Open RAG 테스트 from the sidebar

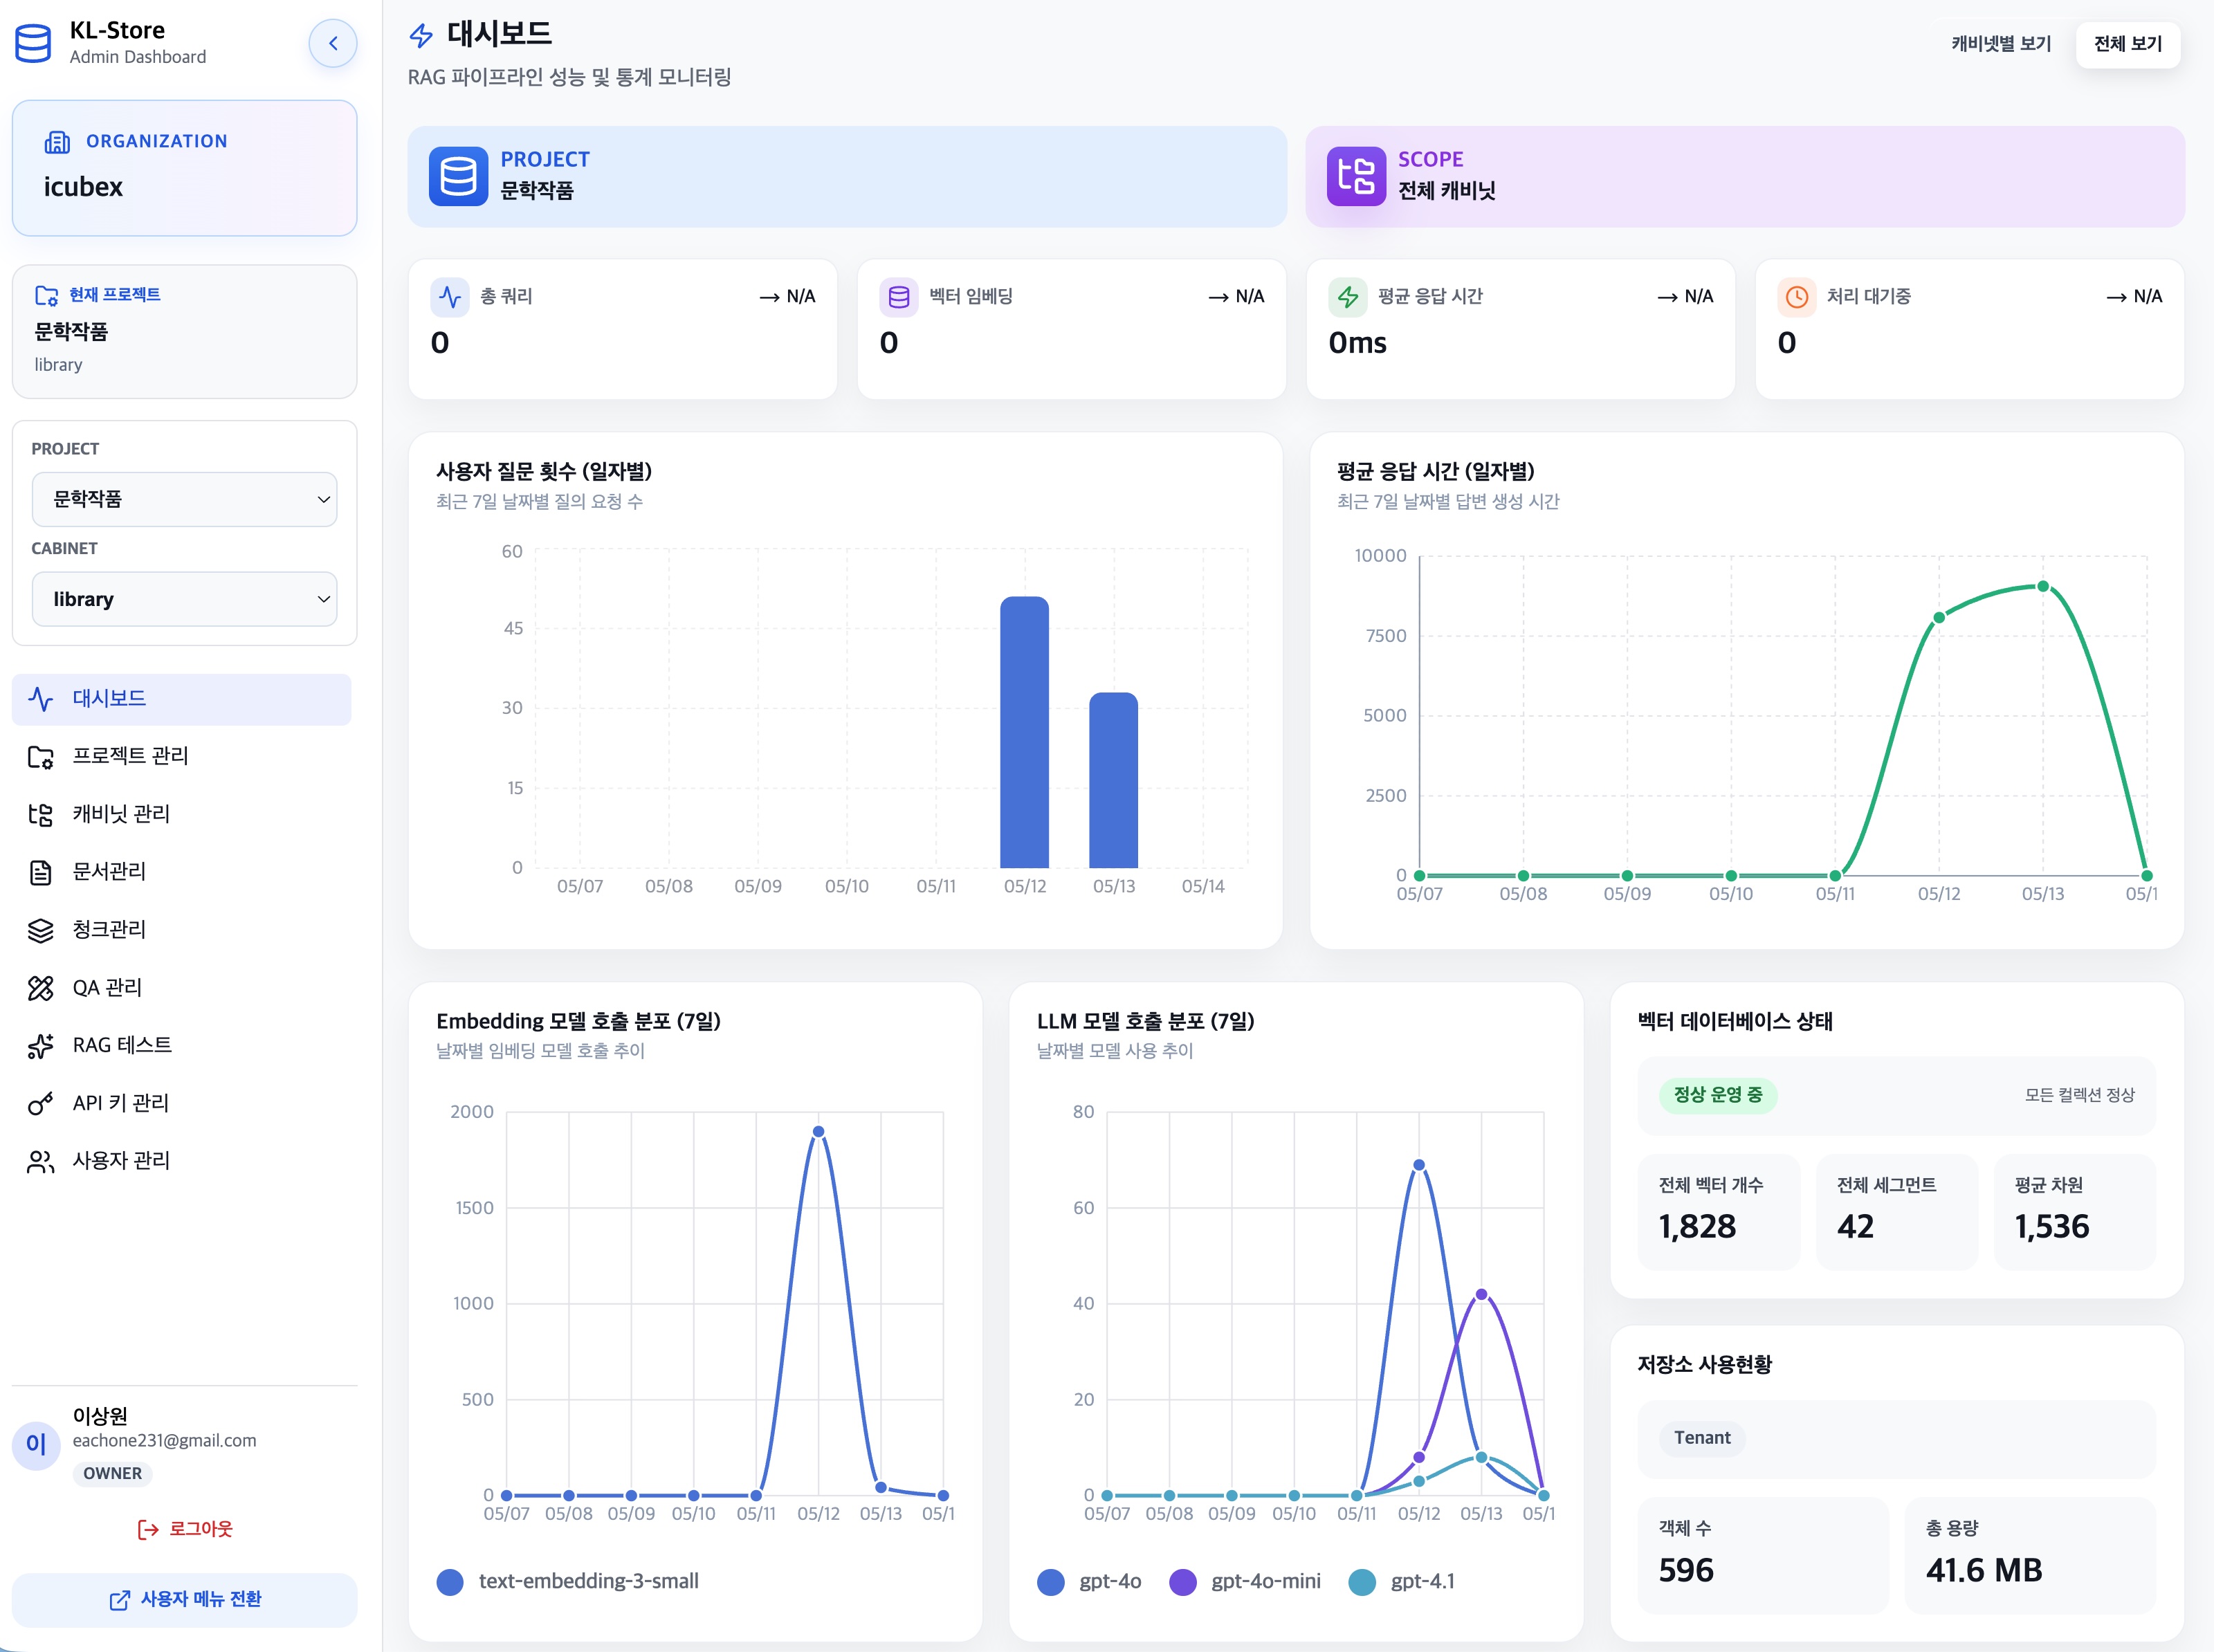tap(181, 1046)
